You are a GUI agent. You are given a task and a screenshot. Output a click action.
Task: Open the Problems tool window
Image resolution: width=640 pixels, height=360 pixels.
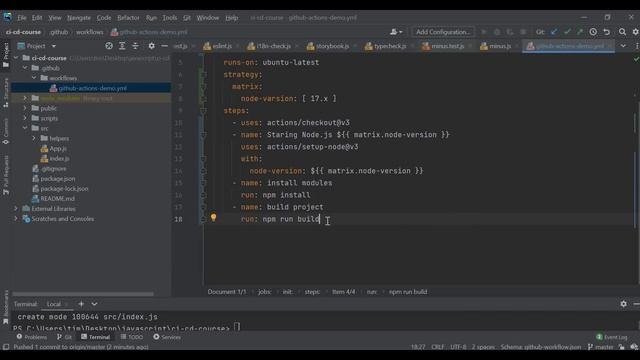(32, 337)
